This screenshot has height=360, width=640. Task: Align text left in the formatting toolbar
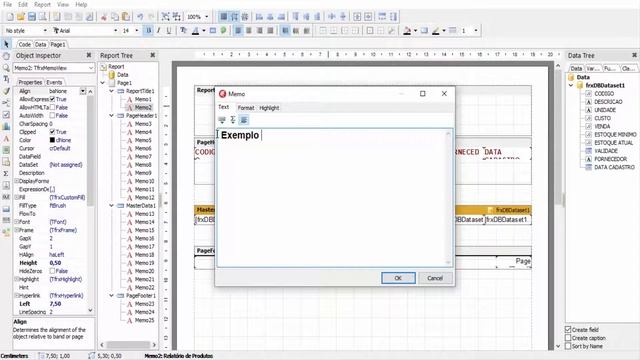click(x=238, y=31)
